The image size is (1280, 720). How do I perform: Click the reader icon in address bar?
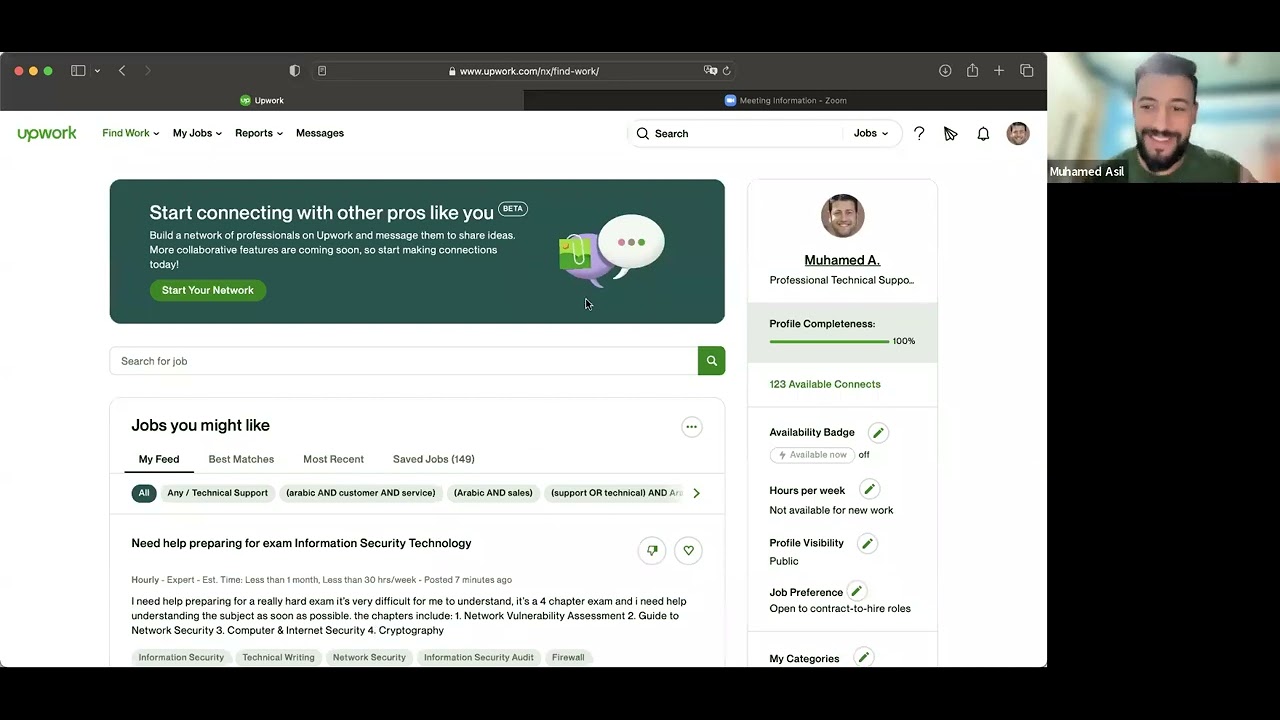[322, 71]
